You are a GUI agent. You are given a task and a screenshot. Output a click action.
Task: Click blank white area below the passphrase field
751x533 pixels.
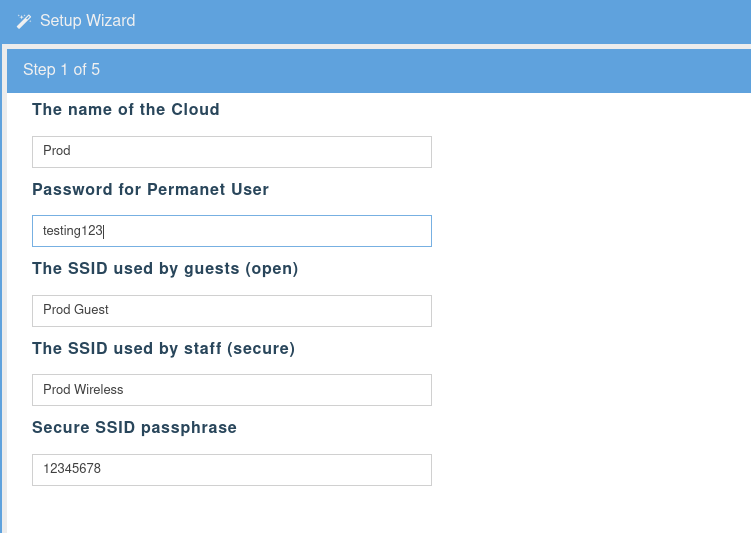click(x=300, y=510)
